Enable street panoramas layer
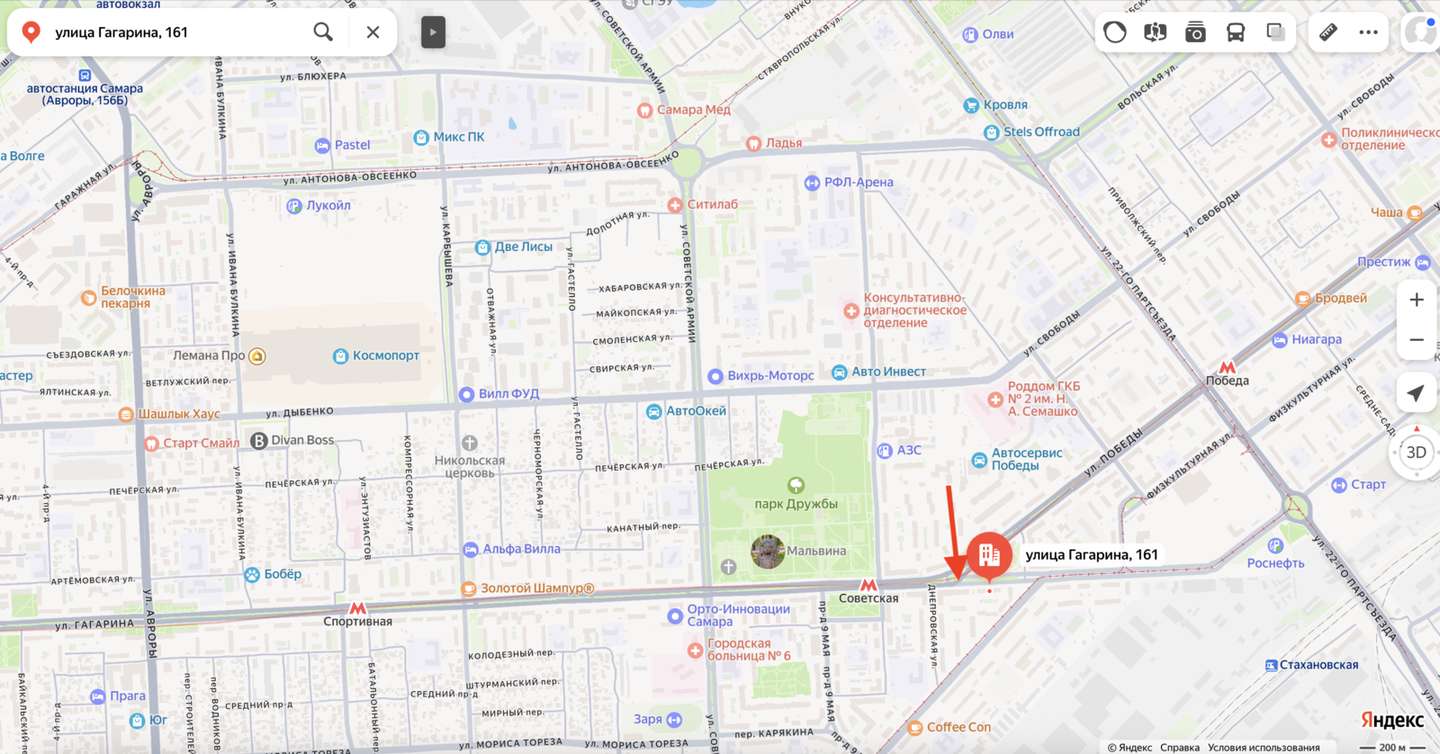 (1155, 32)
